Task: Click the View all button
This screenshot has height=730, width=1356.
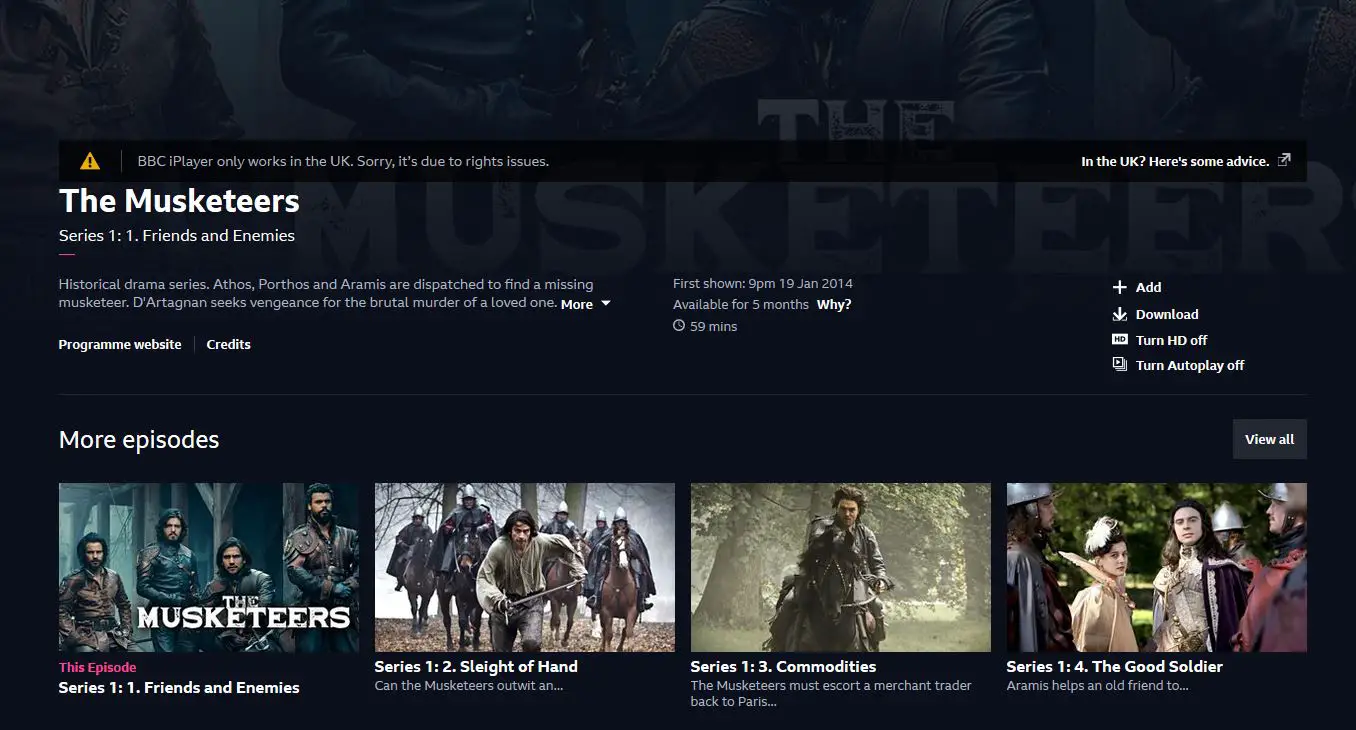Action: [1269, 439]
